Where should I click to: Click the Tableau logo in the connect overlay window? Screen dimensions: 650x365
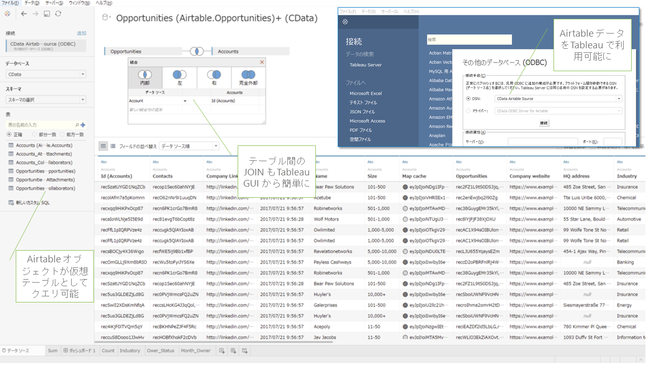(x=345, y=22)
